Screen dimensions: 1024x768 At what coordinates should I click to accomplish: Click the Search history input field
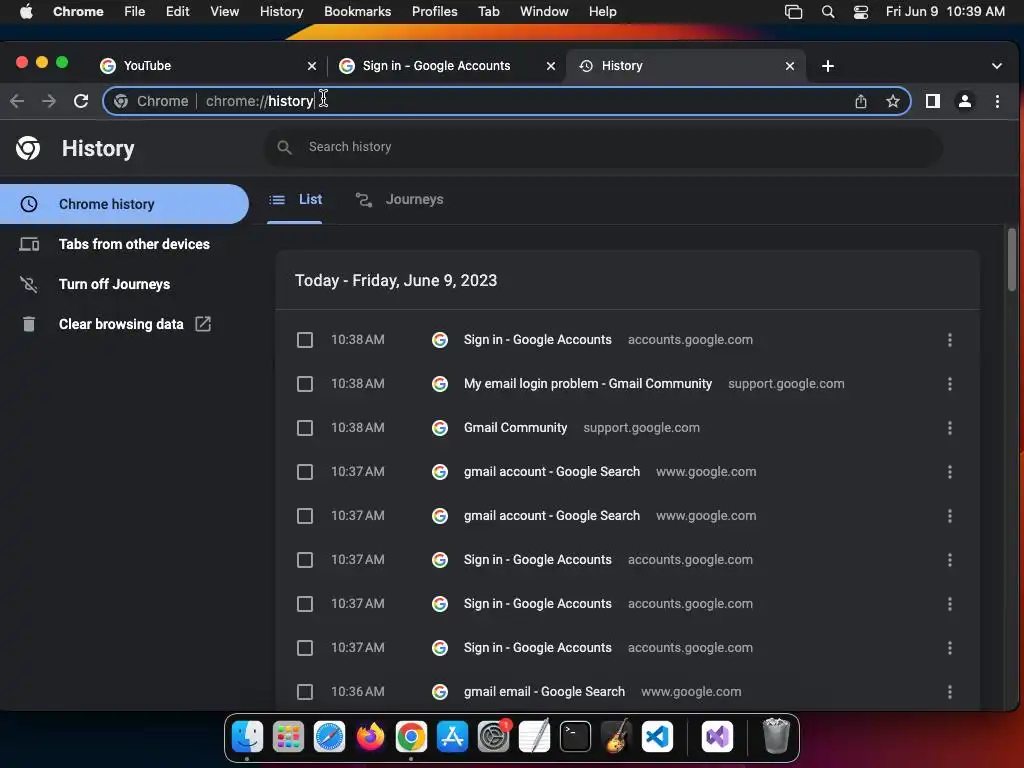[x=603, y=148]
